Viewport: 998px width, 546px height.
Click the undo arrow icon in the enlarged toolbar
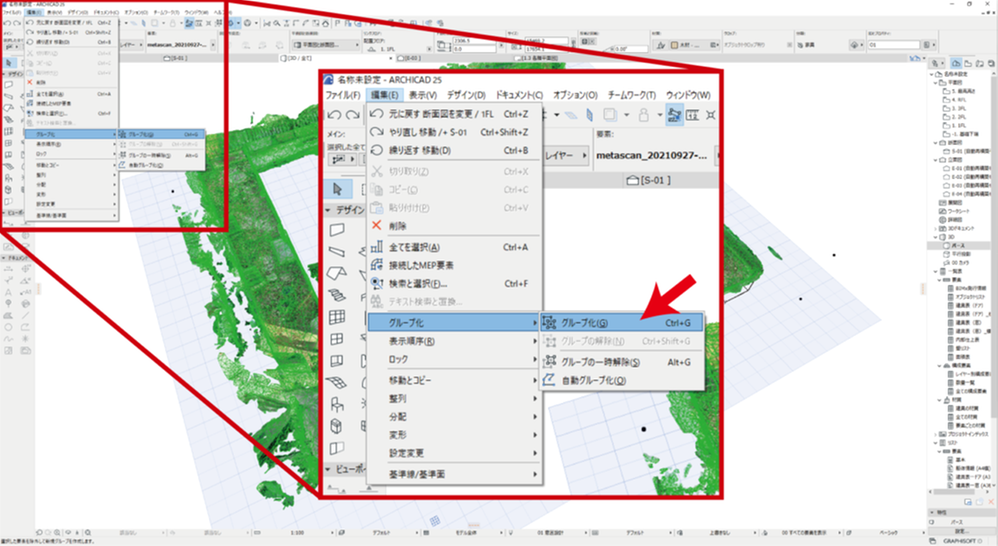tap(335, 115)
